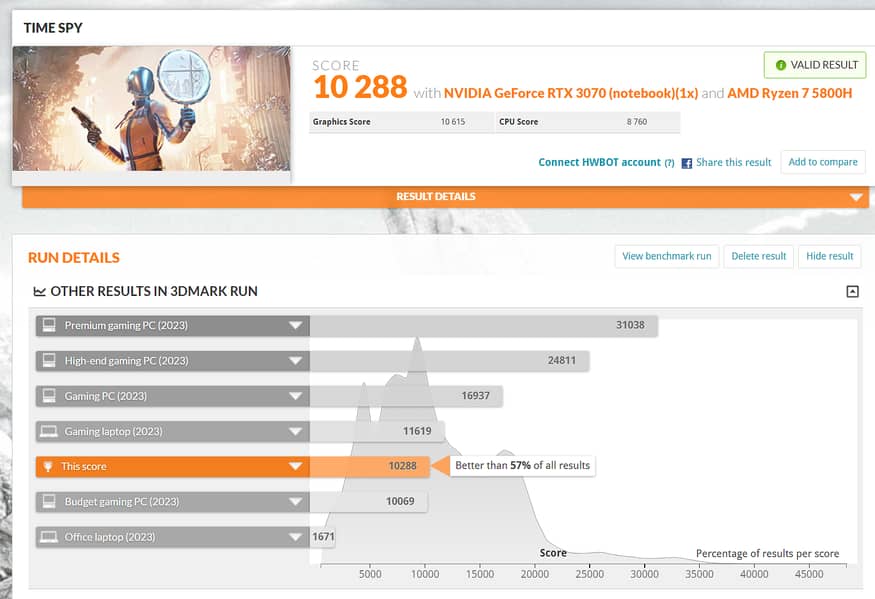Click the Delete result button
Screen dimensions: 875x599
click(758, 256)
